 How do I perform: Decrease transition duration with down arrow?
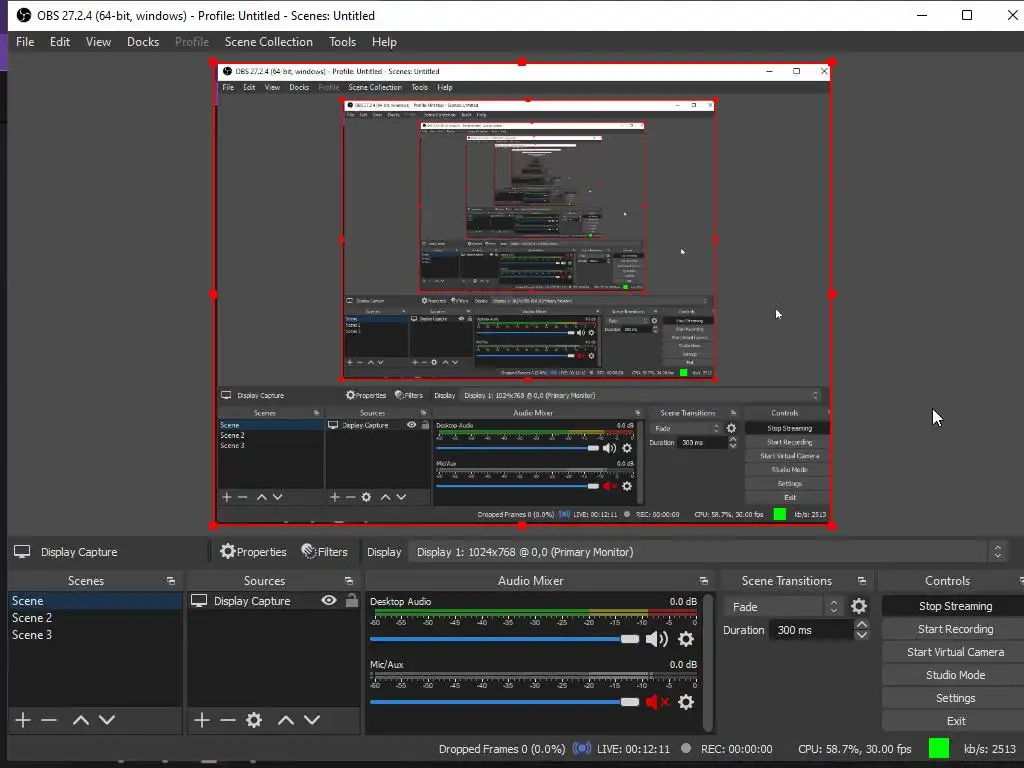[x=861, y=635]
